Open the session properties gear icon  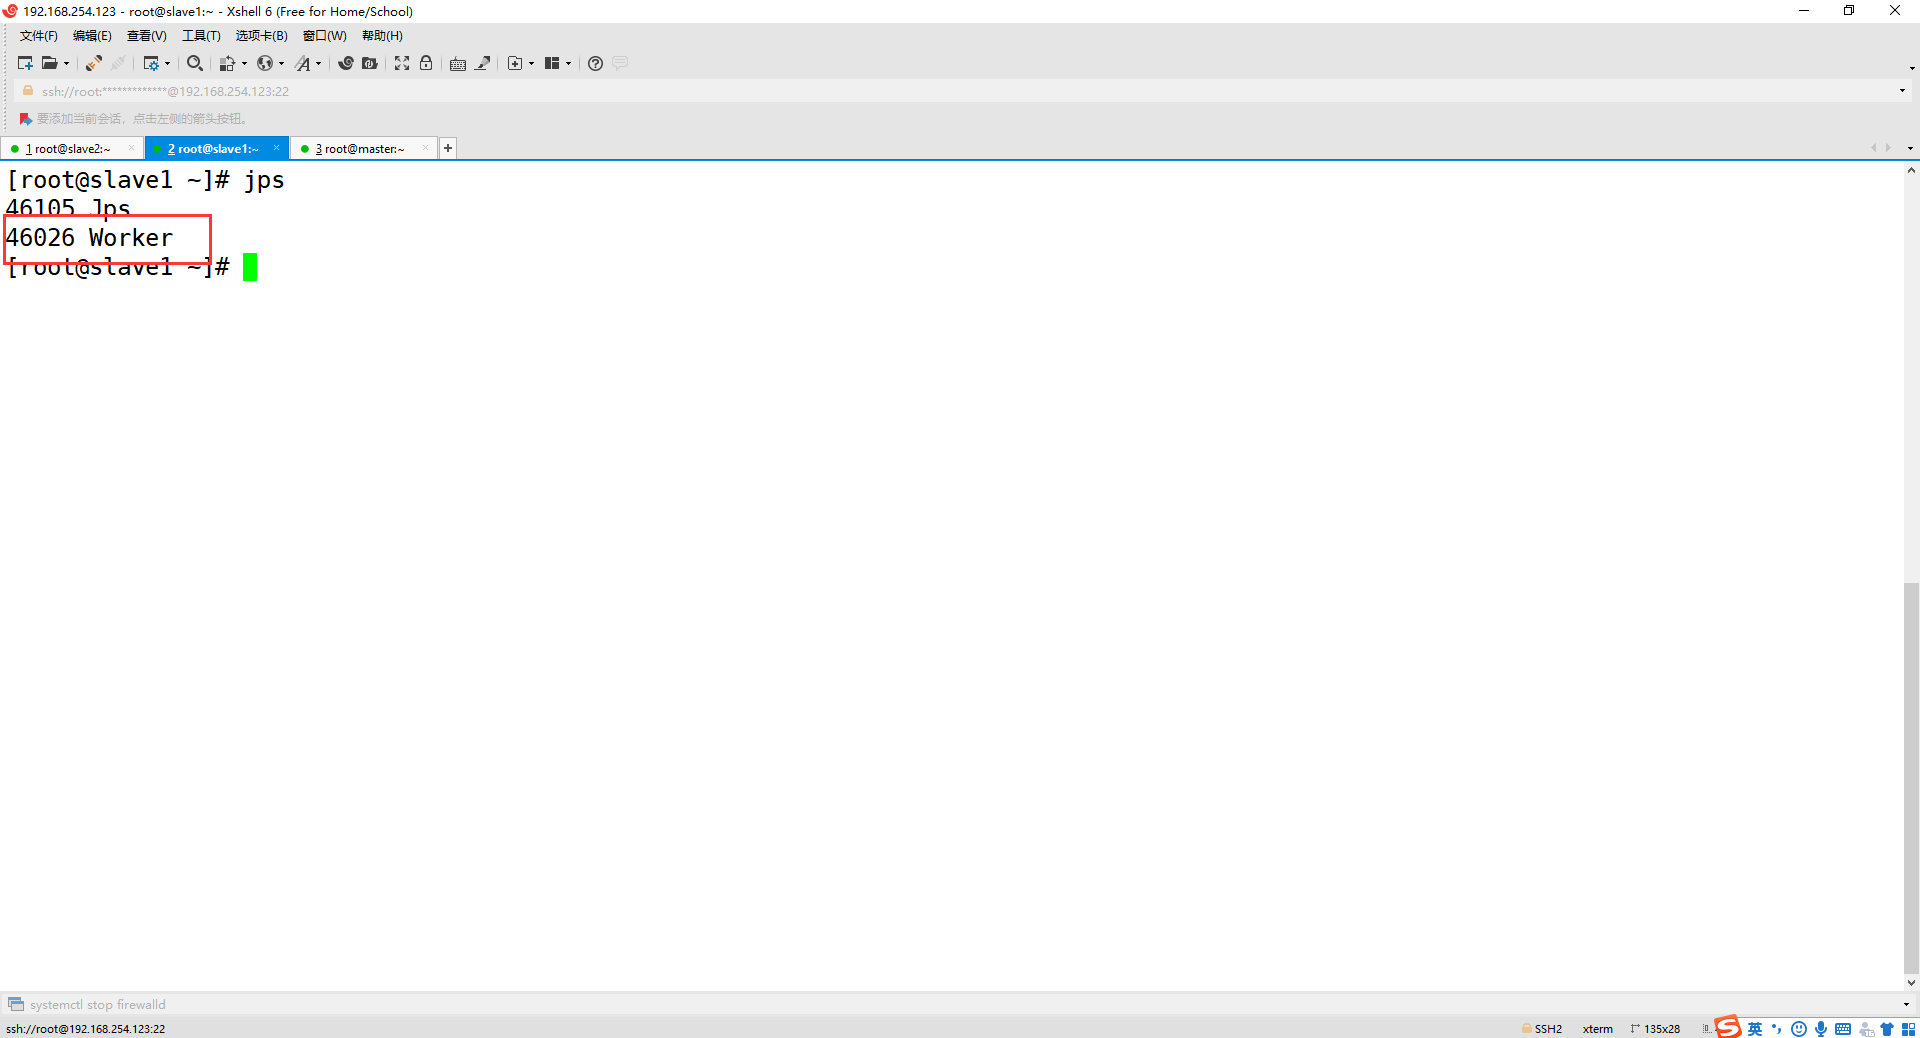(151, 63)
